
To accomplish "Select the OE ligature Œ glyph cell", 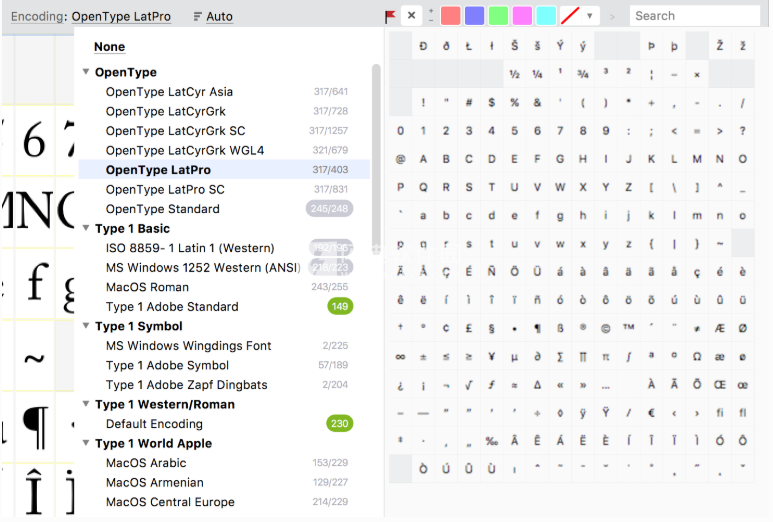I will click(720, 384).
